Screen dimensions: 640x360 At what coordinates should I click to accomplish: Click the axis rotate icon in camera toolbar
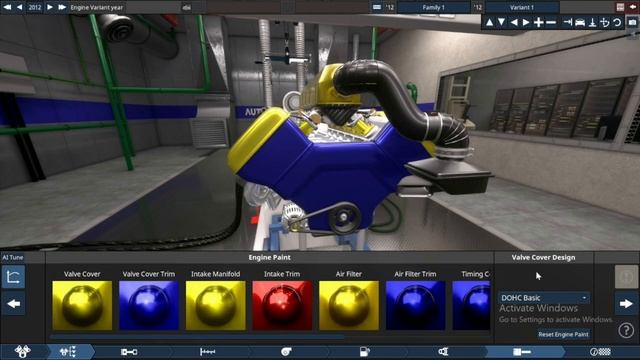click(x=604, y=22)
